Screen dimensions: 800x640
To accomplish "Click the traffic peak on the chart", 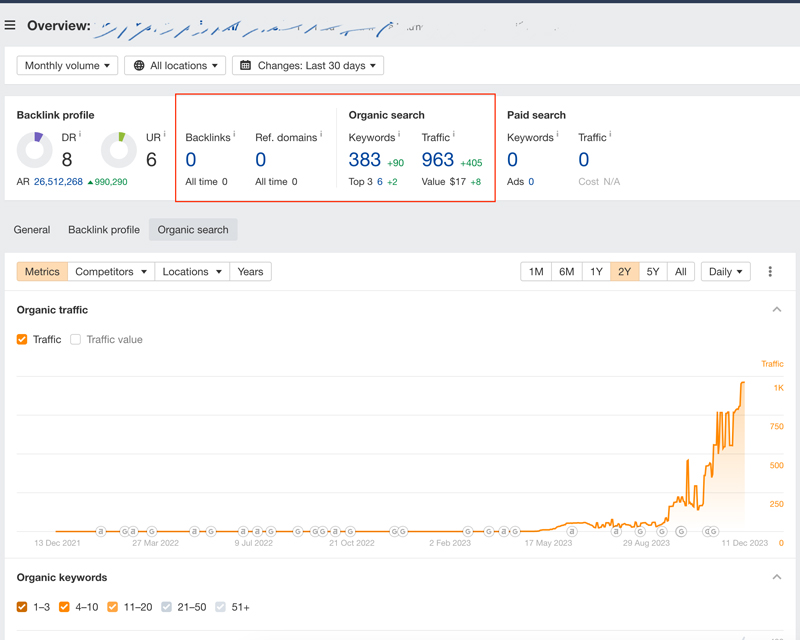I will pyautogui.click(x=743, y=382).
